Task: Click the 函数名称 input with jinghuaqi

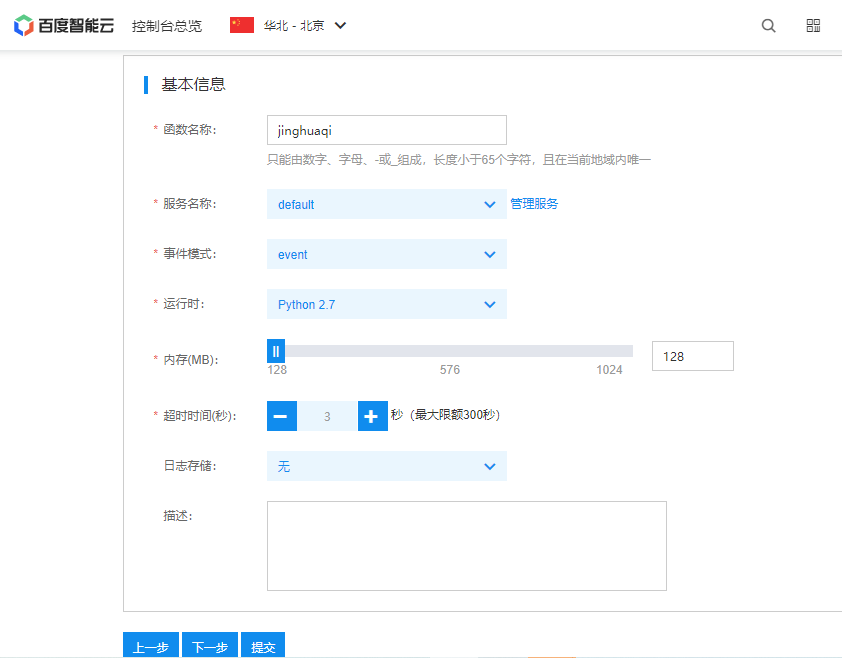Action: pos(387,130)
